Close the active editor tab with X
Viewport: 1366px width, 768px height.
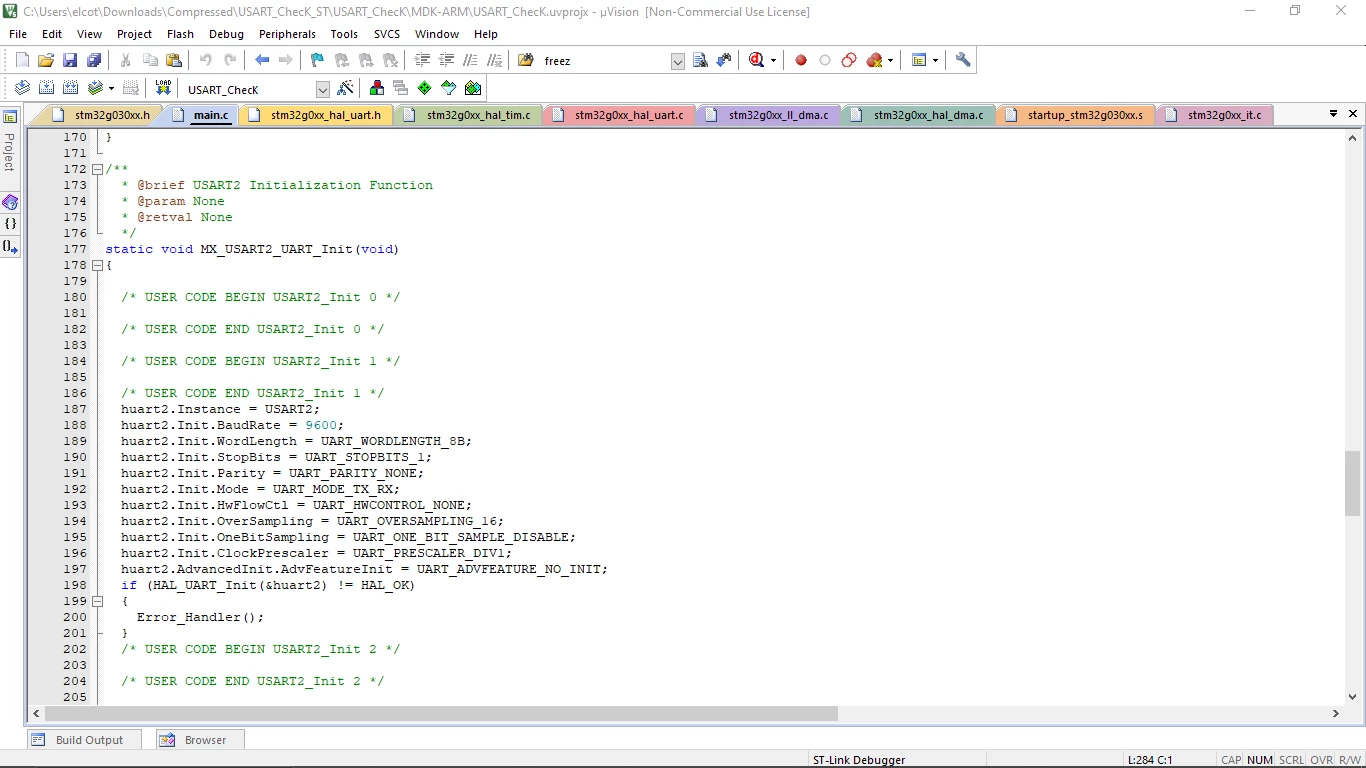[1353, 114]
